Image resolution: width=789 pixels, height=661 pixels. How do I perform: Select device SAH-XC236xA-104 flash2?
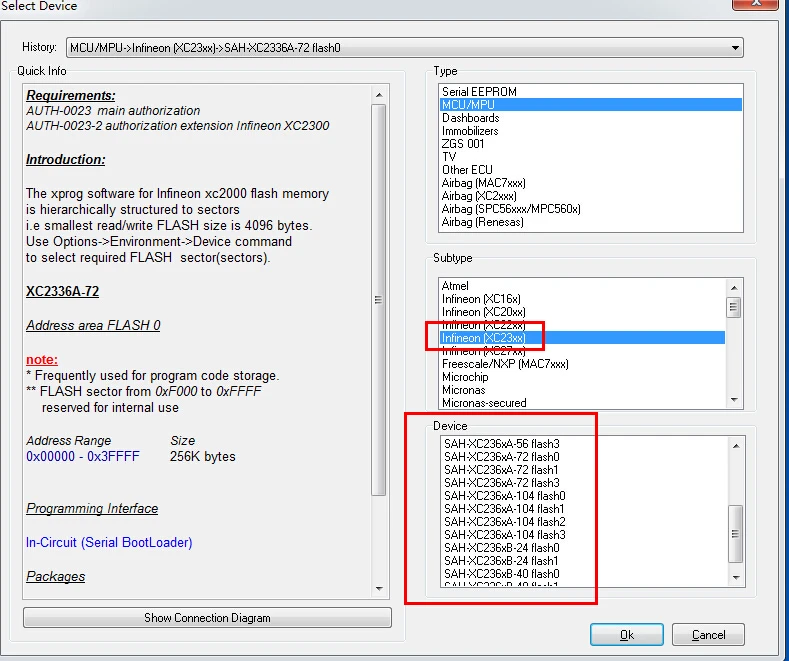[584, 522]
